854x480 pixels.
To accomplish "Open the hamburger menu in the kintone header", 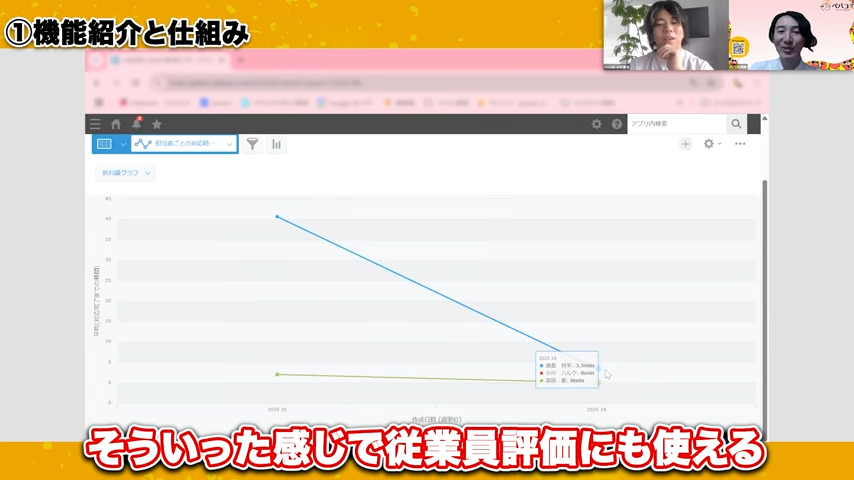I will point(95,124).
